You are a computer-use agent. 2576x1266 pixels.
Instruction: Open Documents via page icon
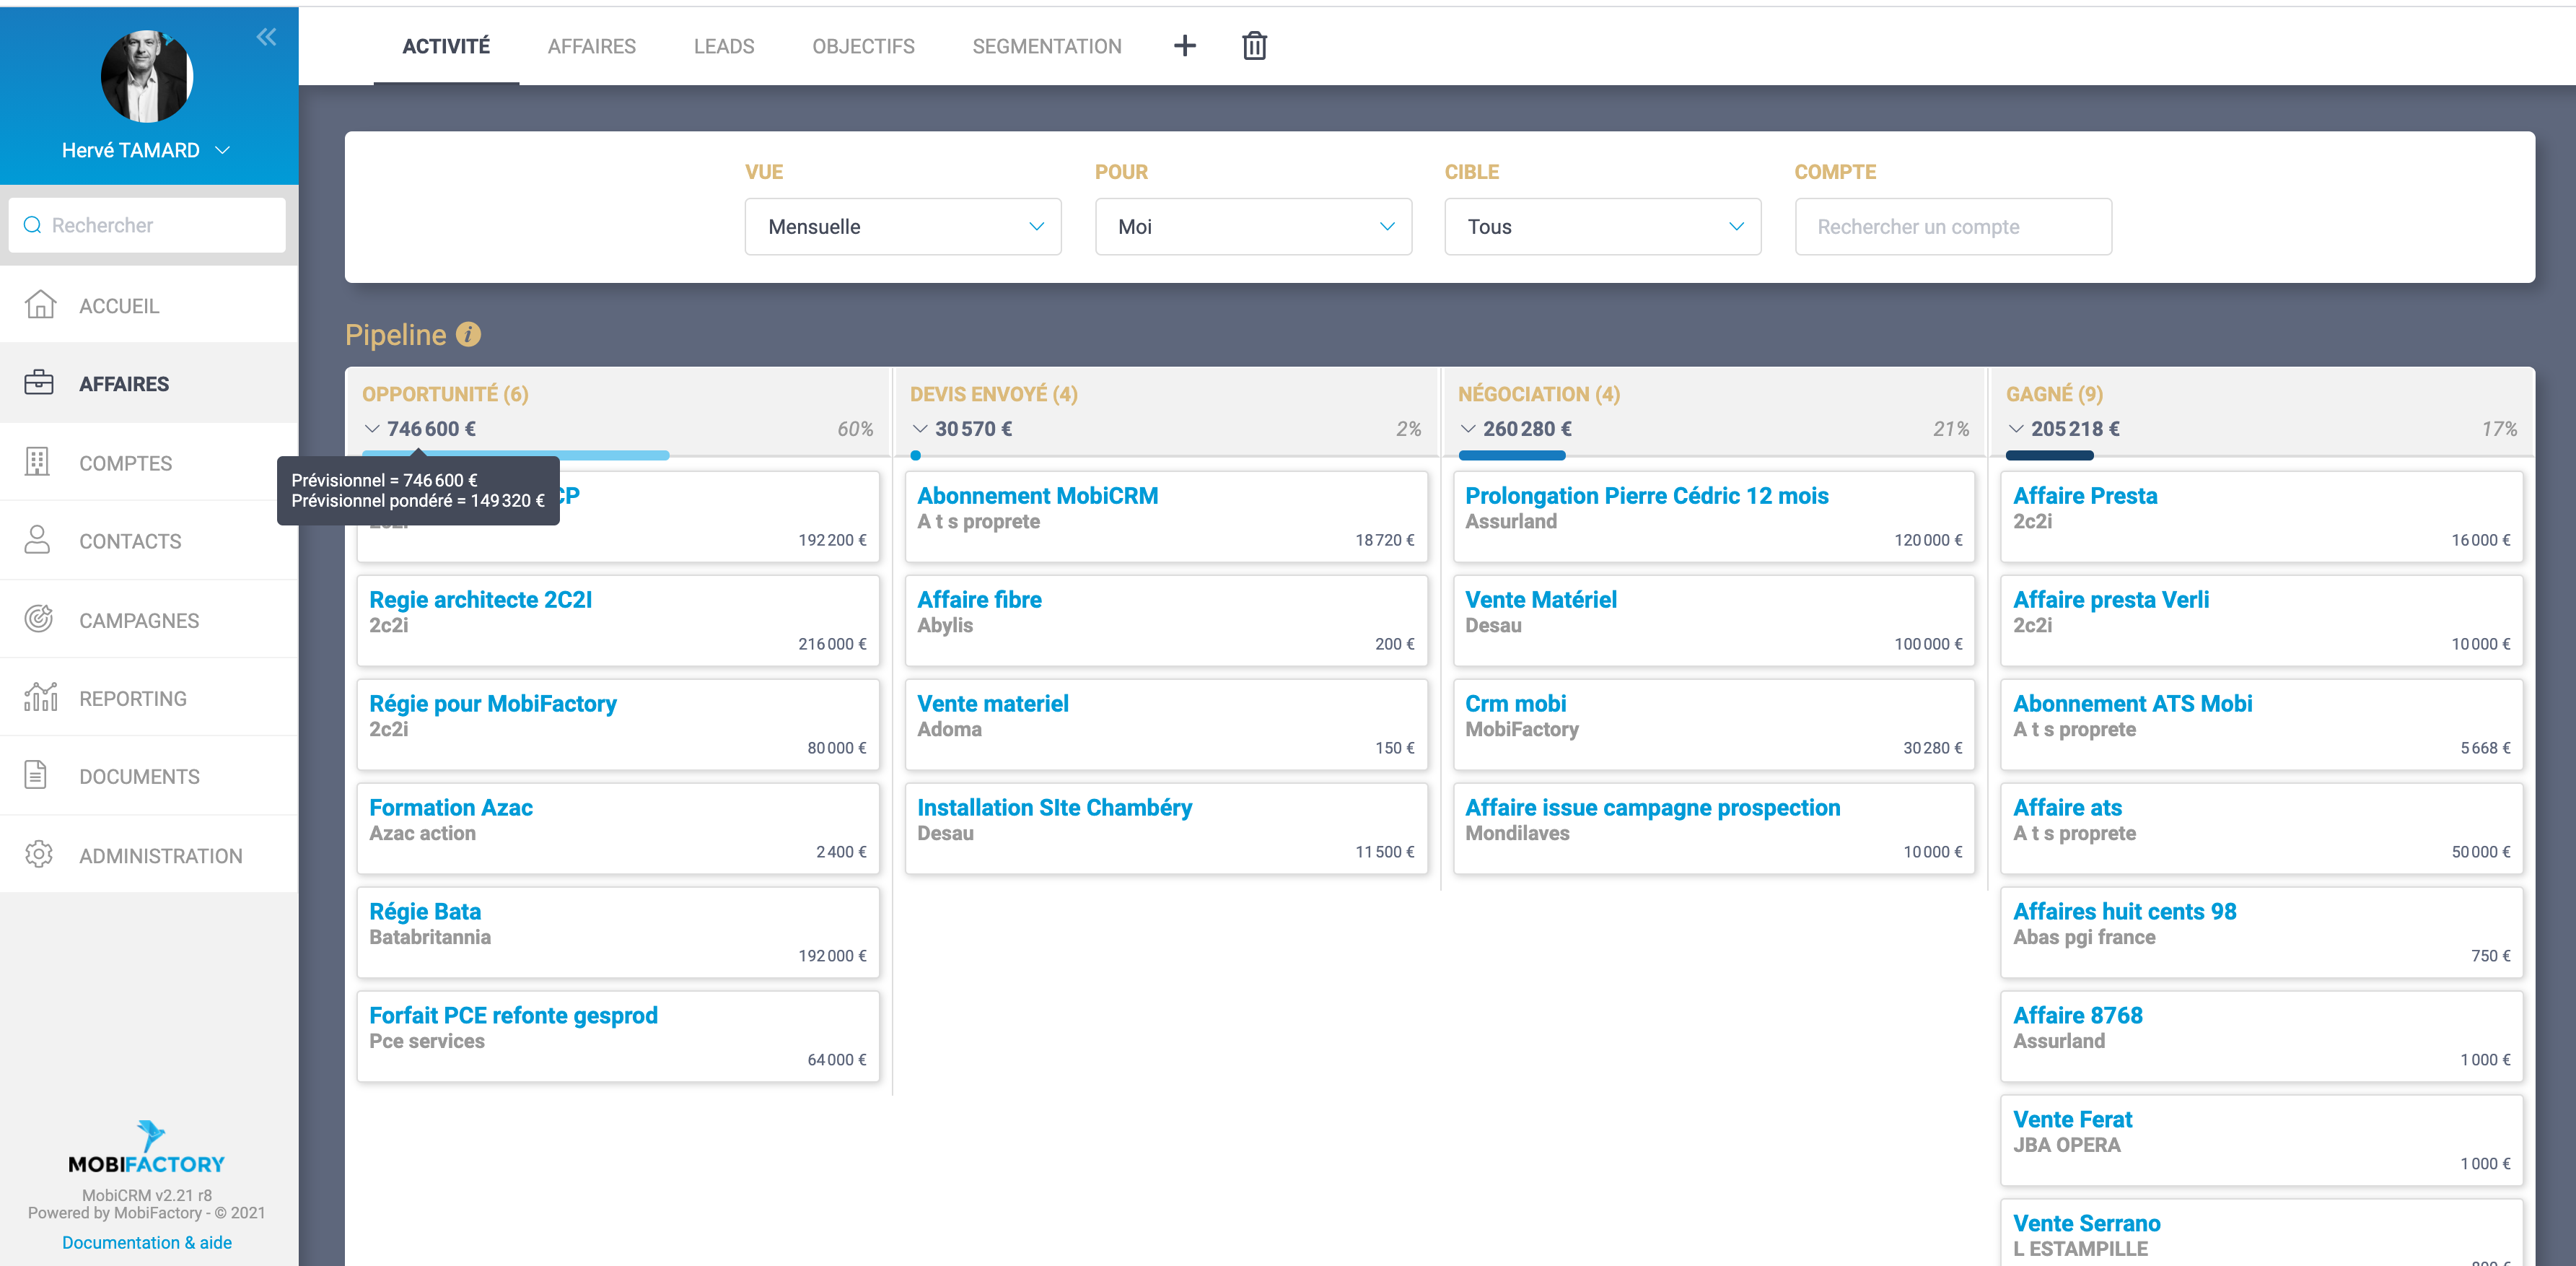[36, 775]
